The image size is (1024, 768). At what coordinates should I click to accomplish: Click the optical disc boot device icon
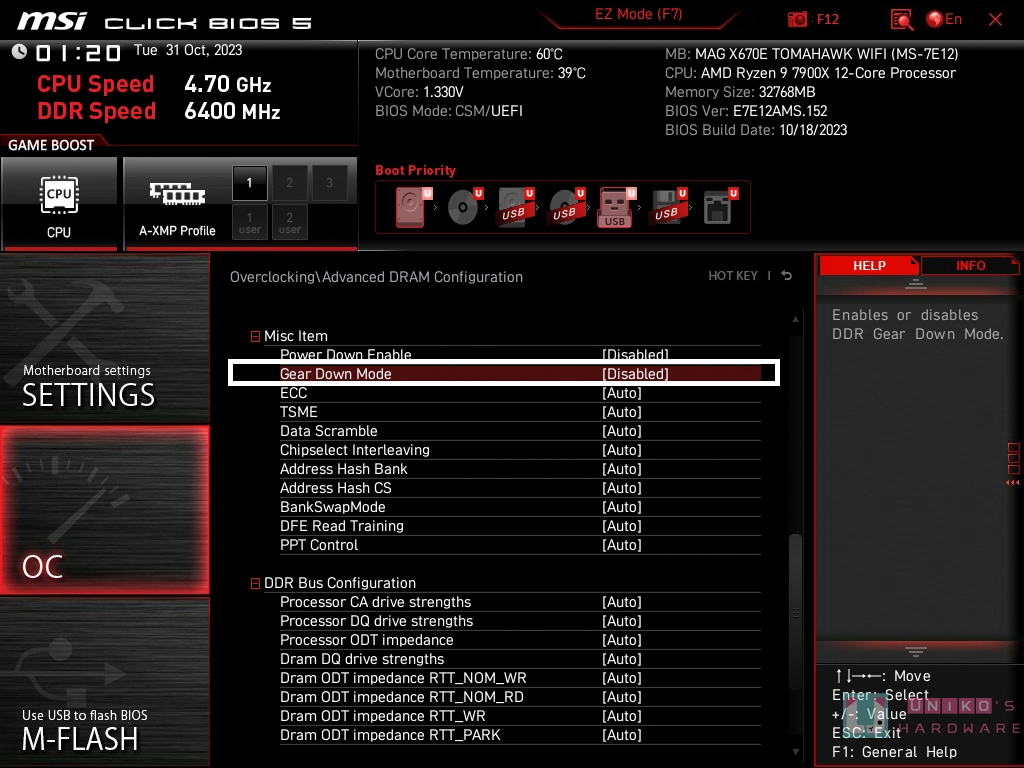coord(464,206)
